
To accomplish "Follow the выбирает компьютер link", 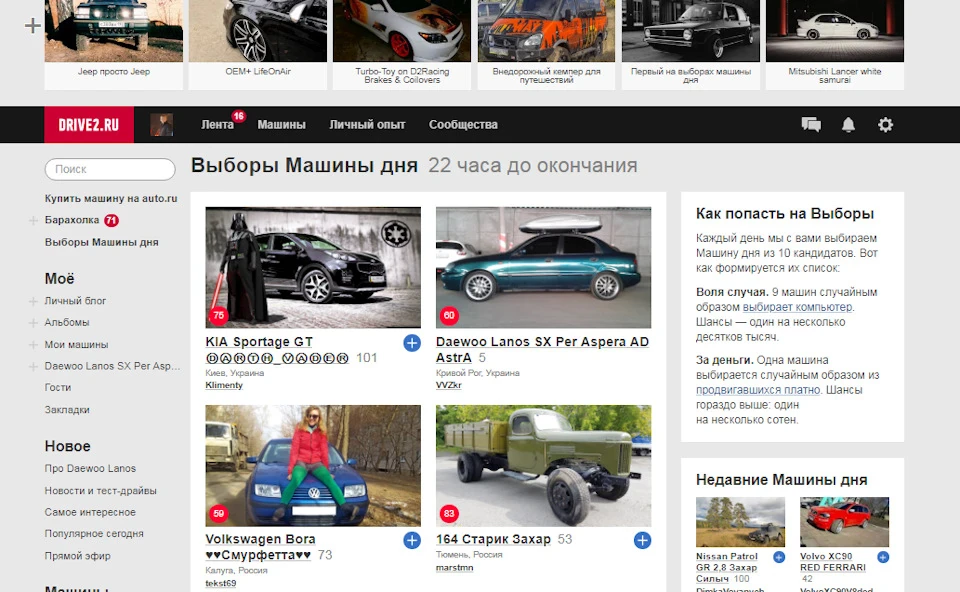I will (797, 307).
